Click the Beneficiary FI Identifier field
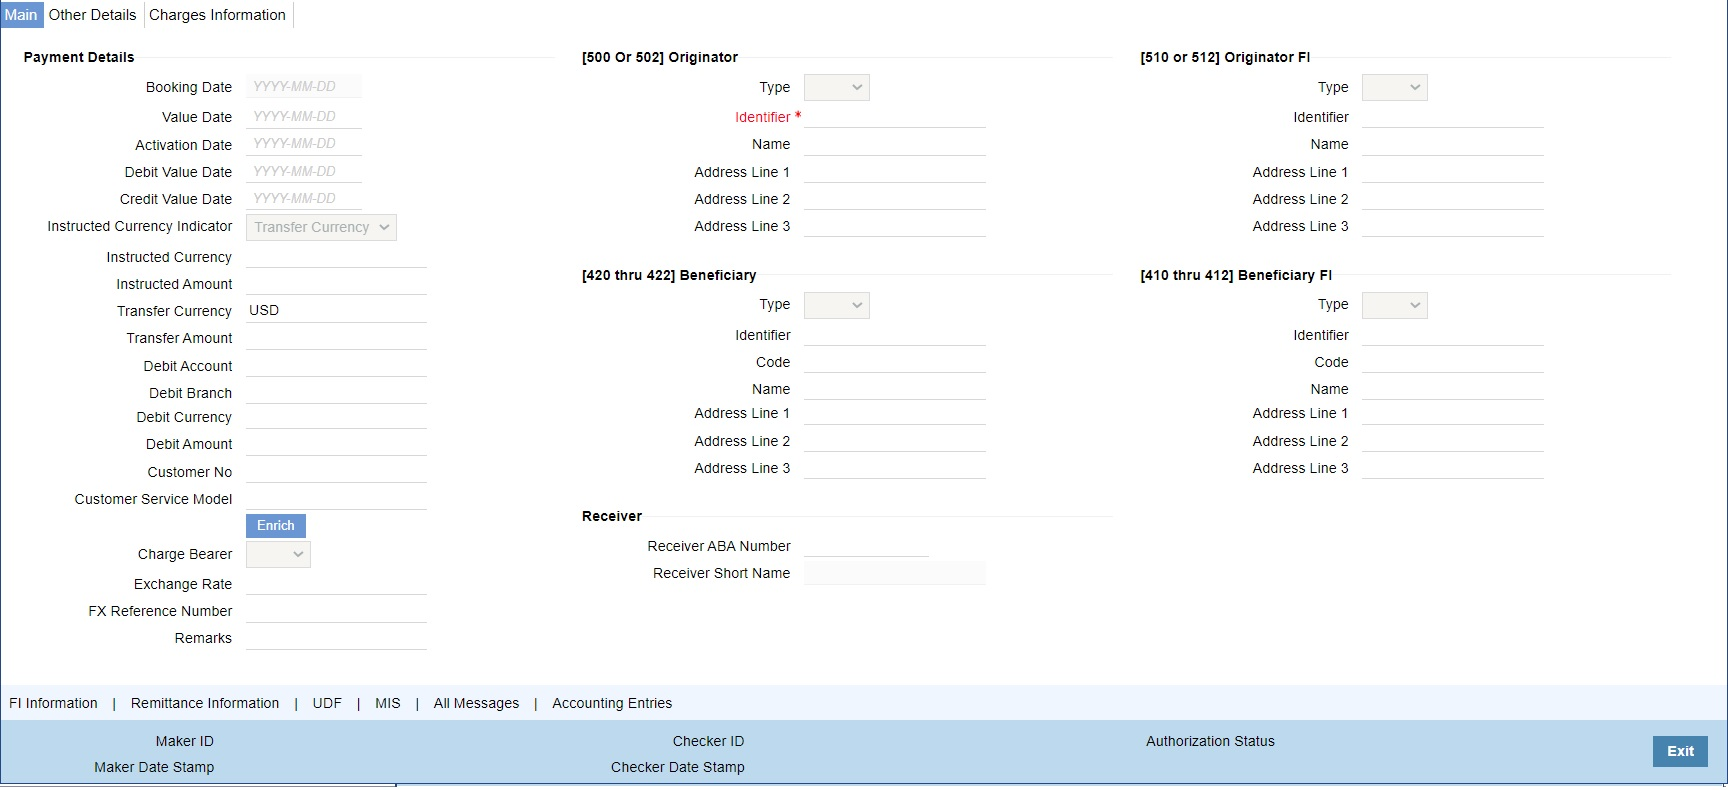The image size is (1728, 790). [x=1453, y=335]
